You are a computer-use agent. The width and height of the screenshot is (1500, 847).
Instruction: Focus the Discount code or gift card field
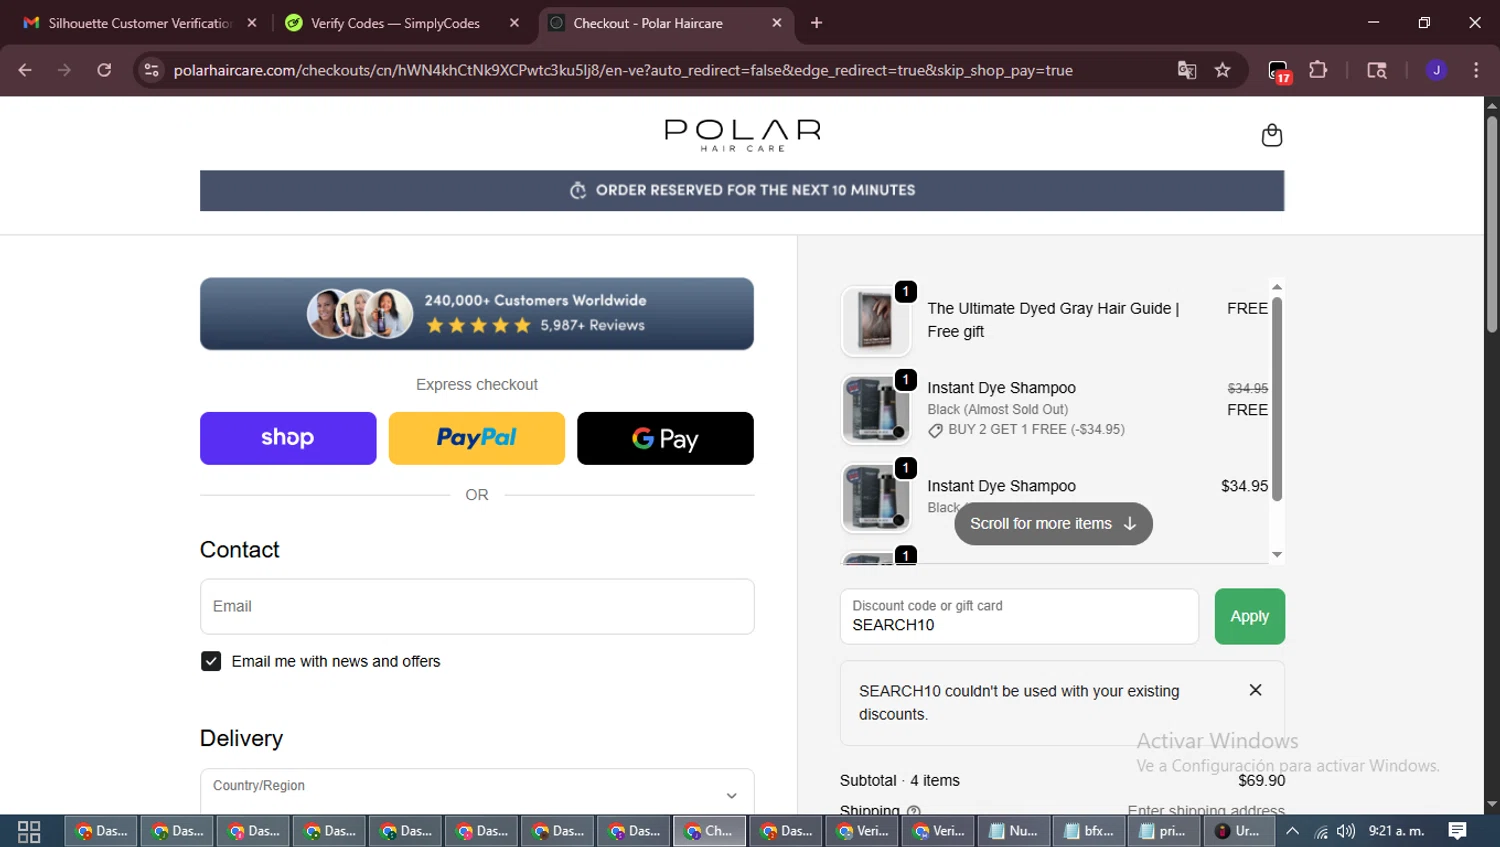pos(1019,616)
